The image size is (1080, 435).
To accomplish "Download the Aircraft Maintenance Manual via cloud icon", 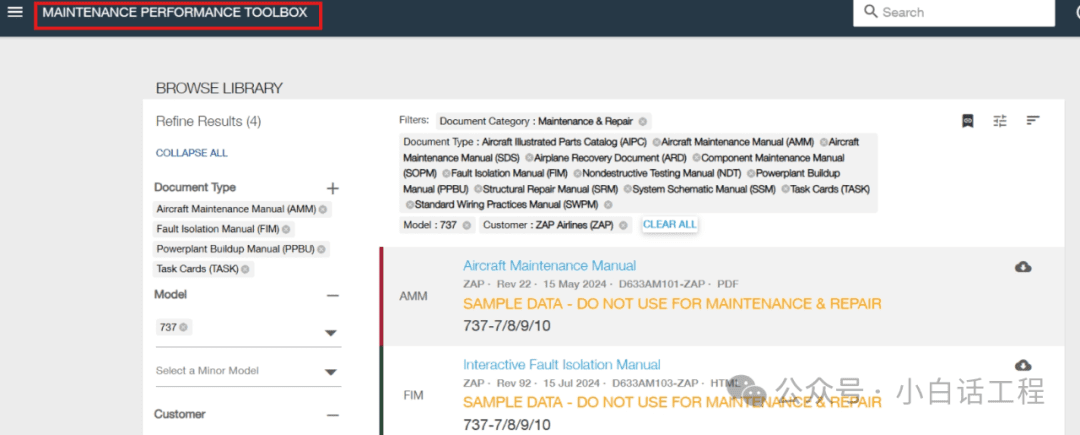I will coord(1023,267).
